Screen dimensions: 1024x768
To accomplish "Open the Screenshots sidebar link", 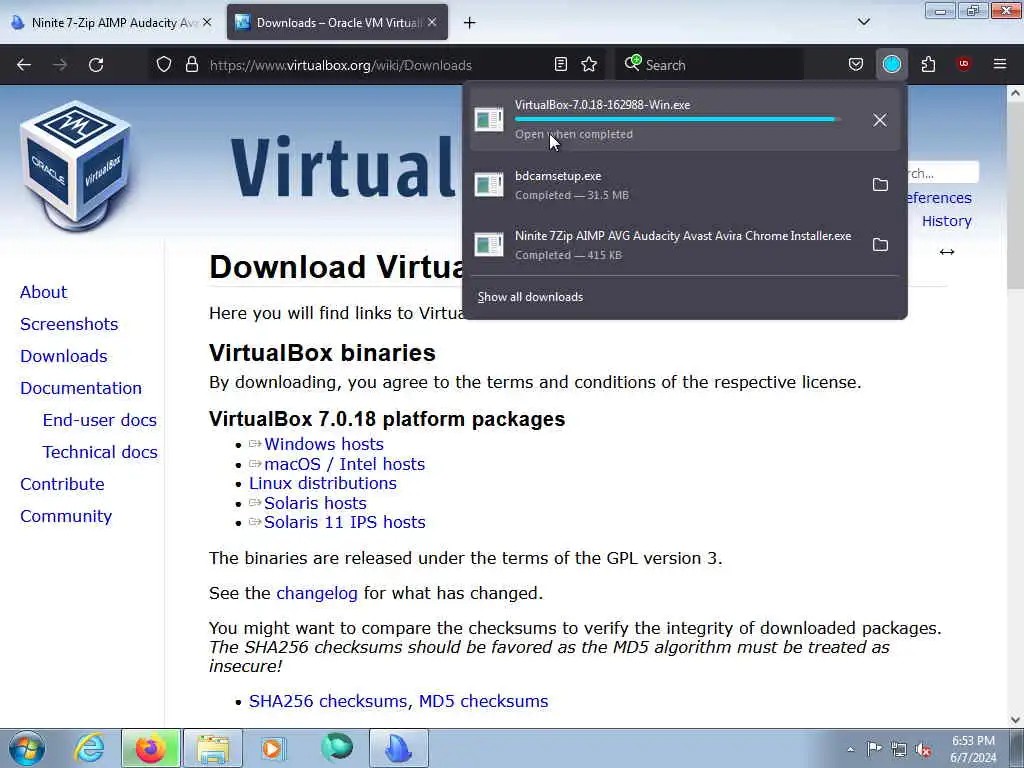I will (69, 324).
